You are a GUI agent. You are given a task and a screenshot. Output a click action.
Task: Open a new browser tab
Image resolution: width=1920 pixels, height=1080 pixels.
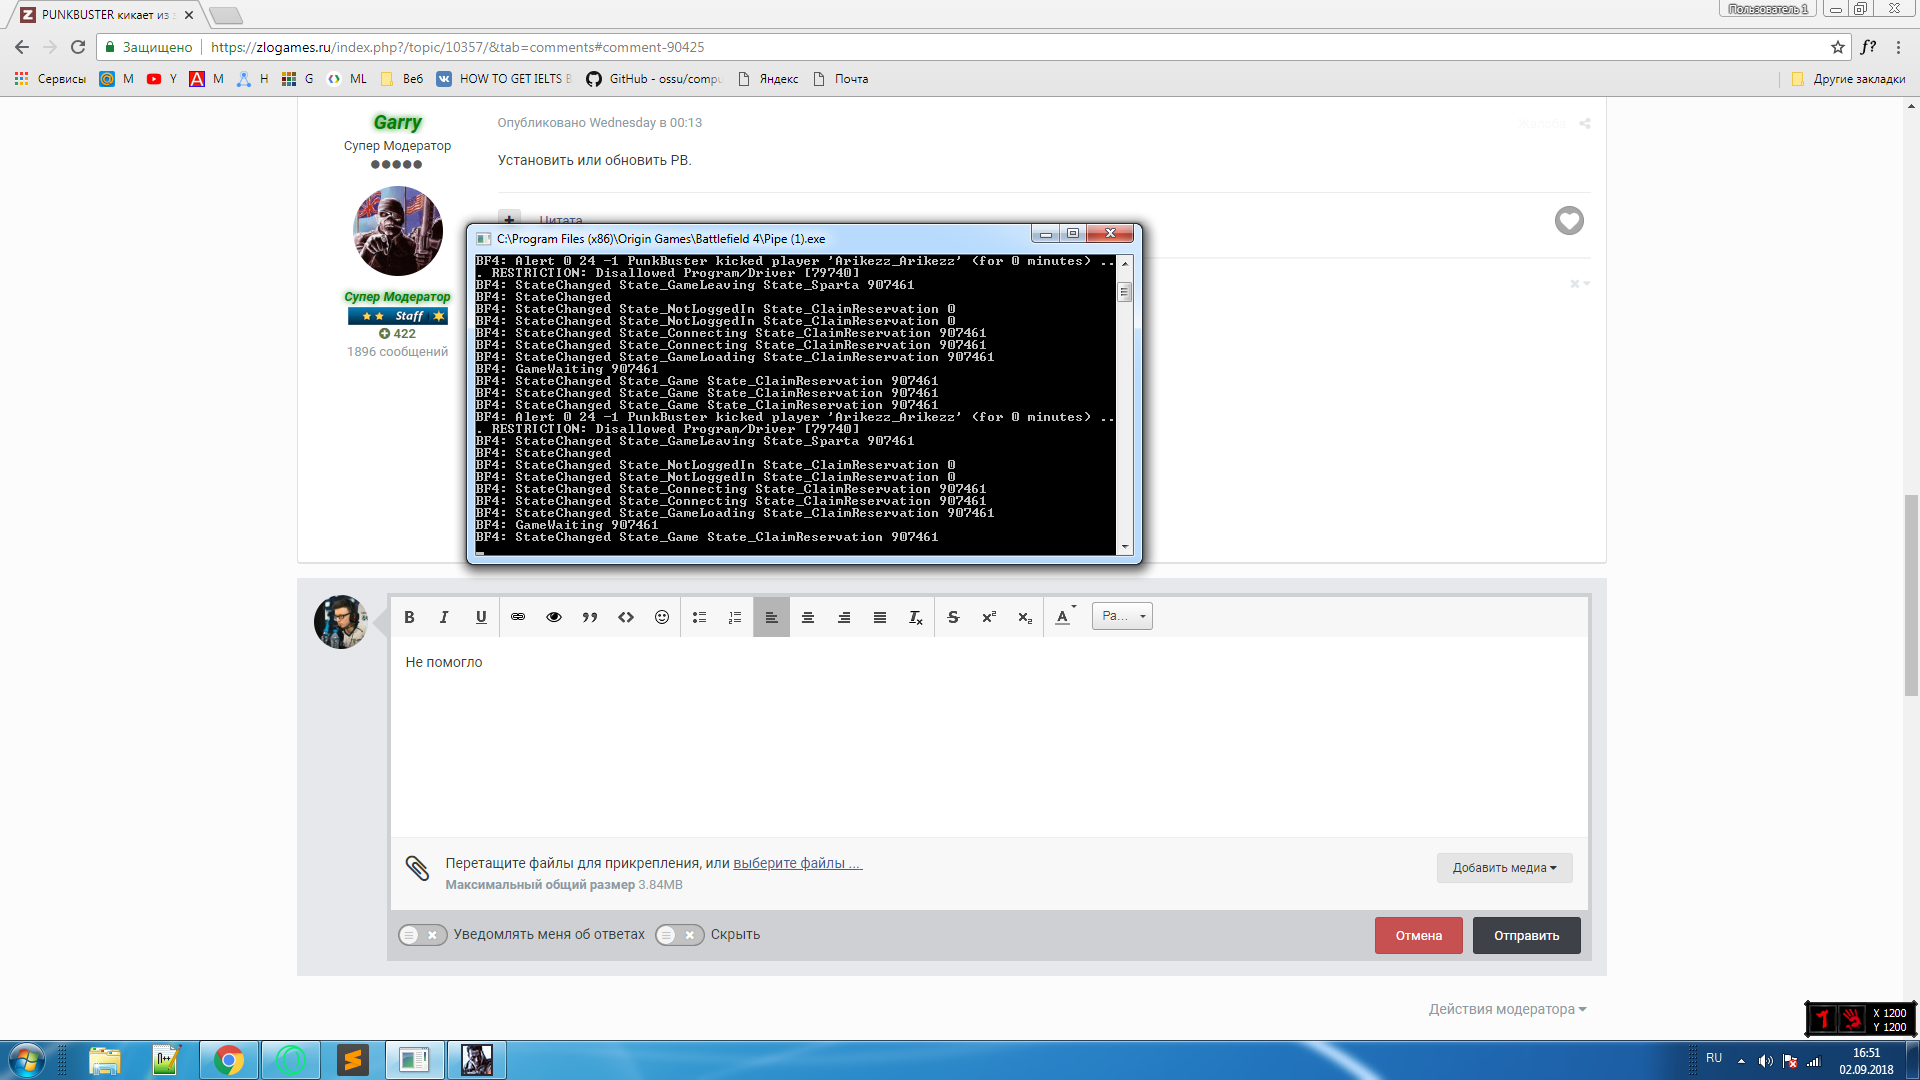227,15
